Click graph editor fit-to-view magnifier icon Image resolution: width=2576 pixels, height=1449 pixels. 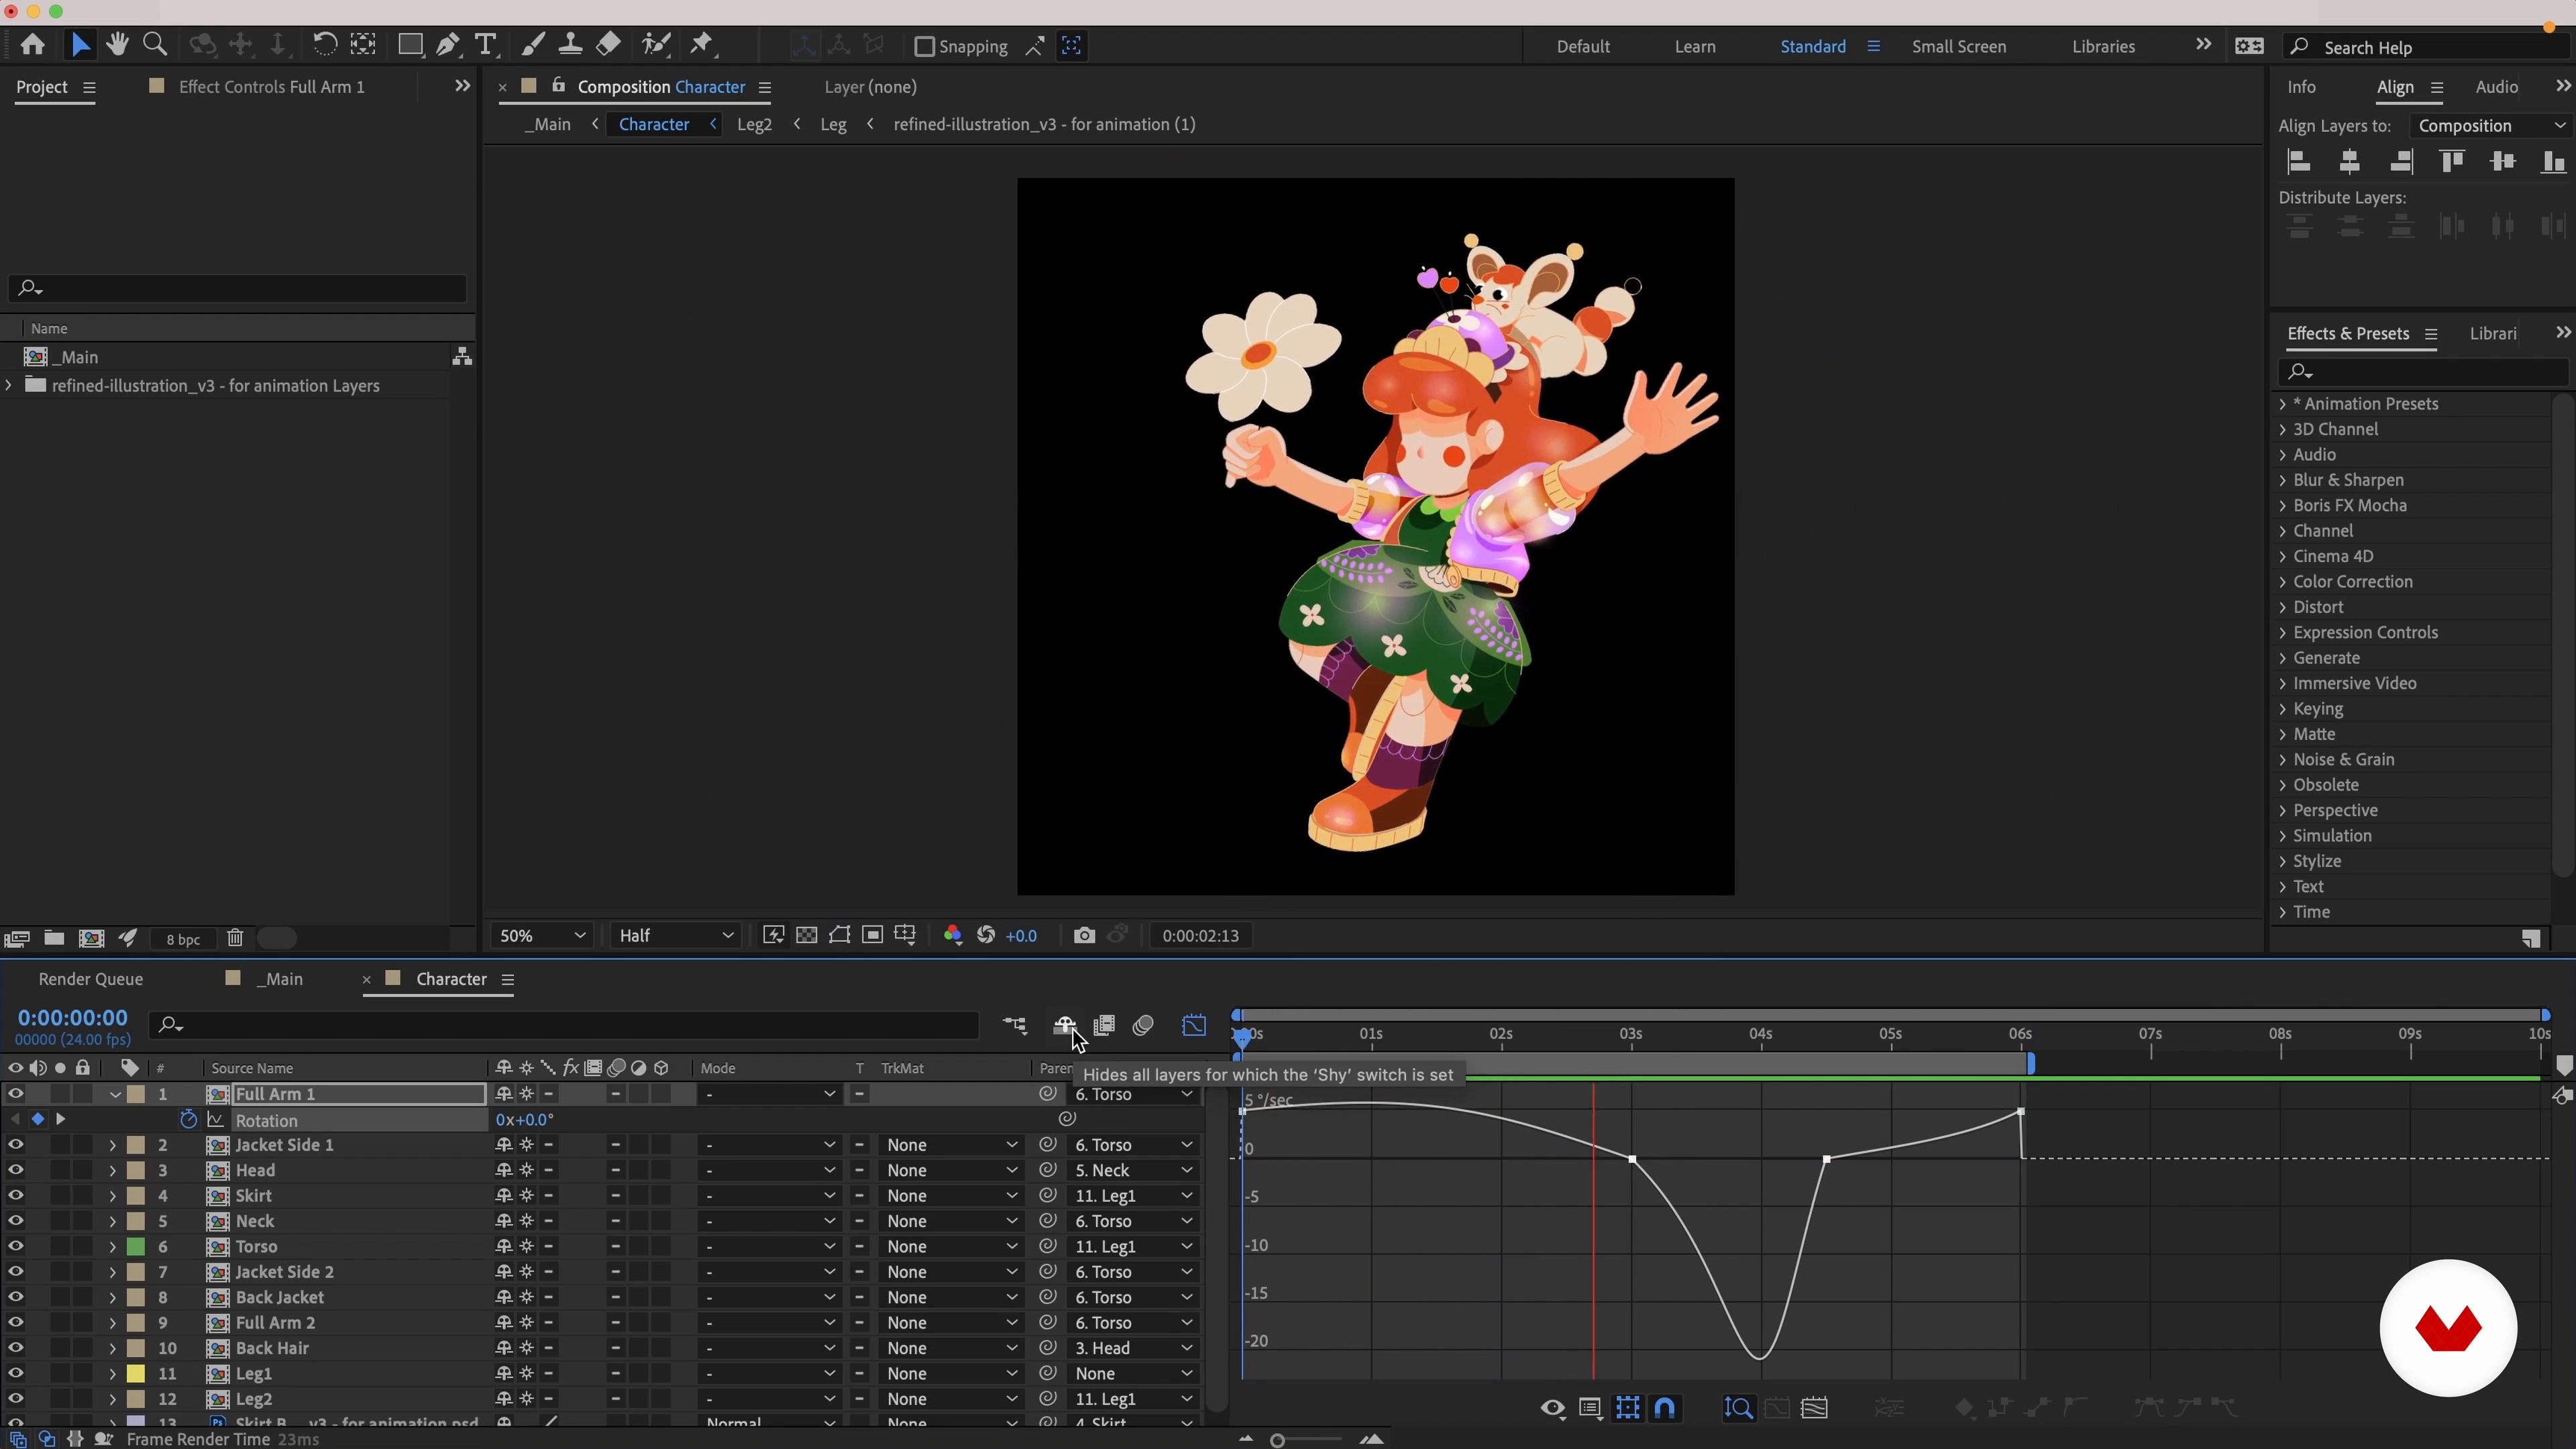pyautogui.click(x=1738, y=1409)
